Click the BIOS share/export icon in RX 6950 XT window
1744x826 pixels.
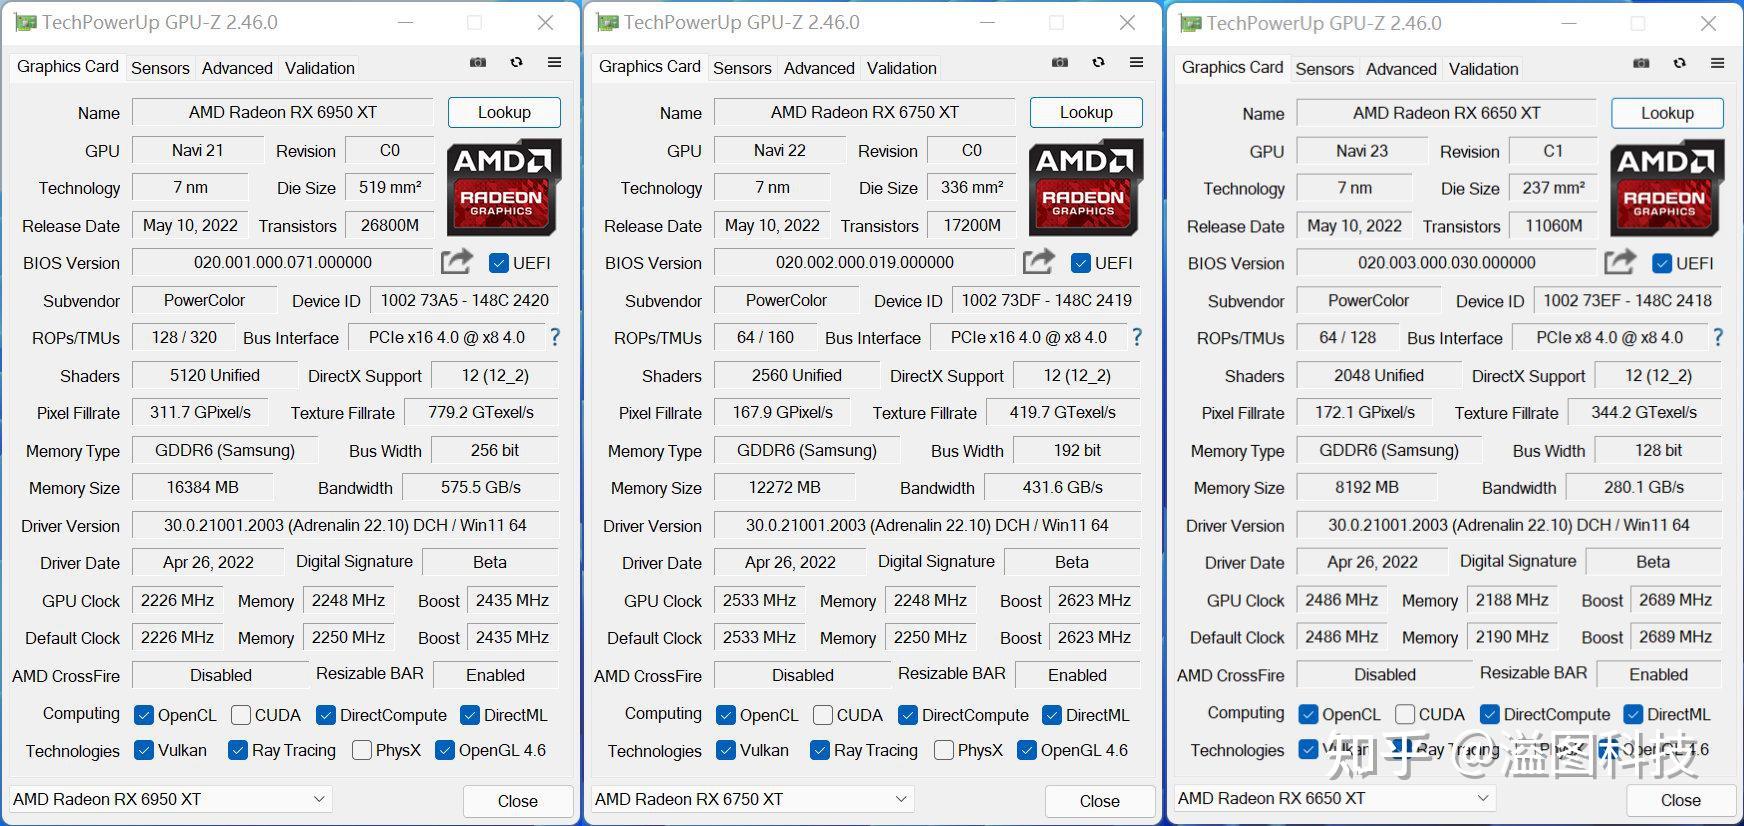pyautogui.click(x=456, y=262)
